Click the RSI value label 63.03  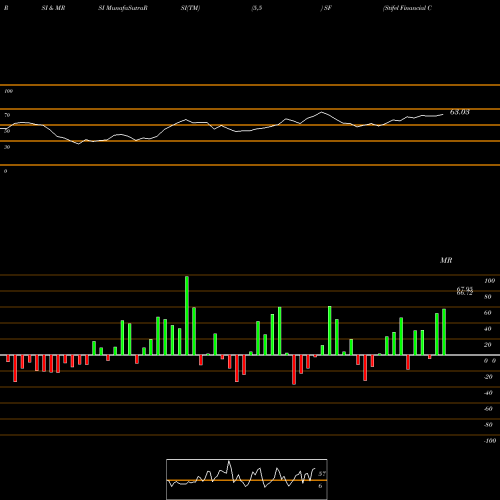coord(459,112)
